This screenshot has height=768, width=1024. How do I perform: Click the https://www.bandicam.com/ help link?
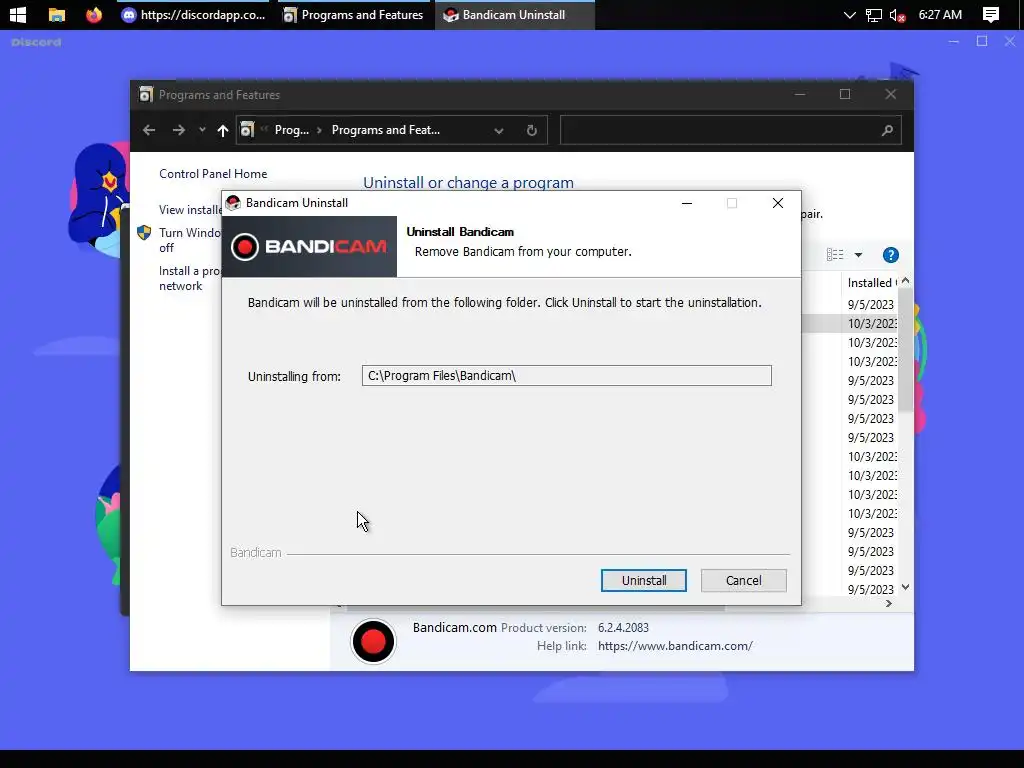(675, 646)
